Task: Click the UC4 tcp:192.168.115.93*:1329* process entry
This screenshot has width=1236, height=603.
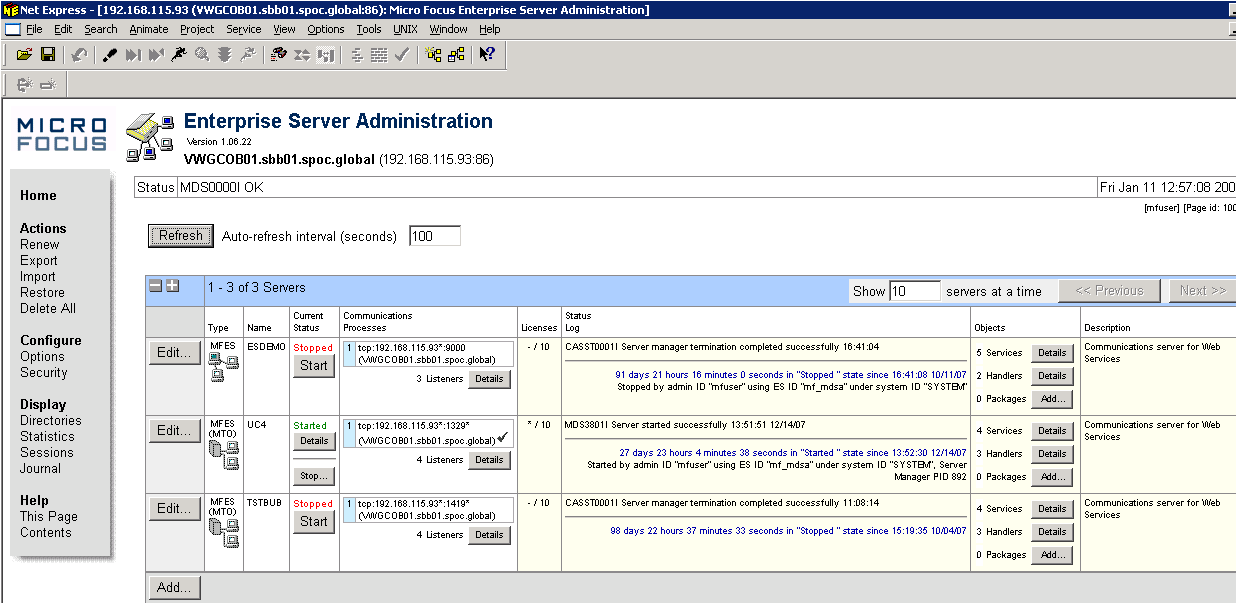Action: (x=426, y=433)
